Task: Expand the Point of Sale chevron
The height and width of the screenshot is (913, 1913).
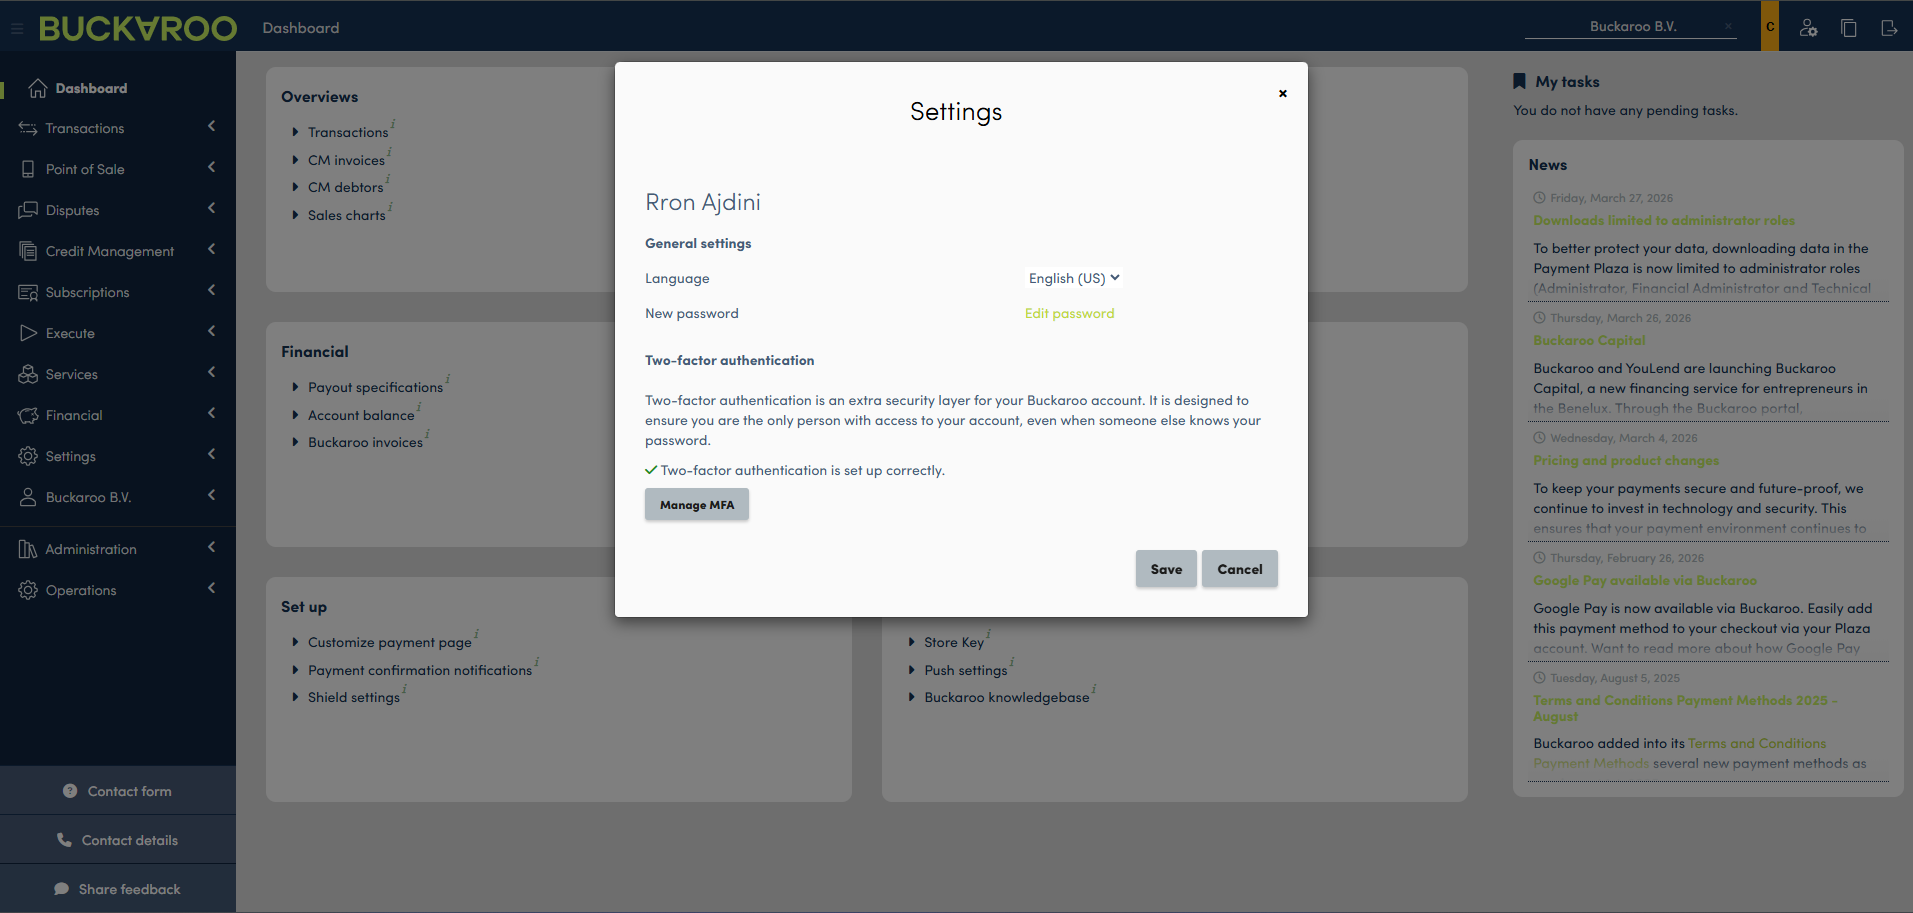Action: [211, 167]
